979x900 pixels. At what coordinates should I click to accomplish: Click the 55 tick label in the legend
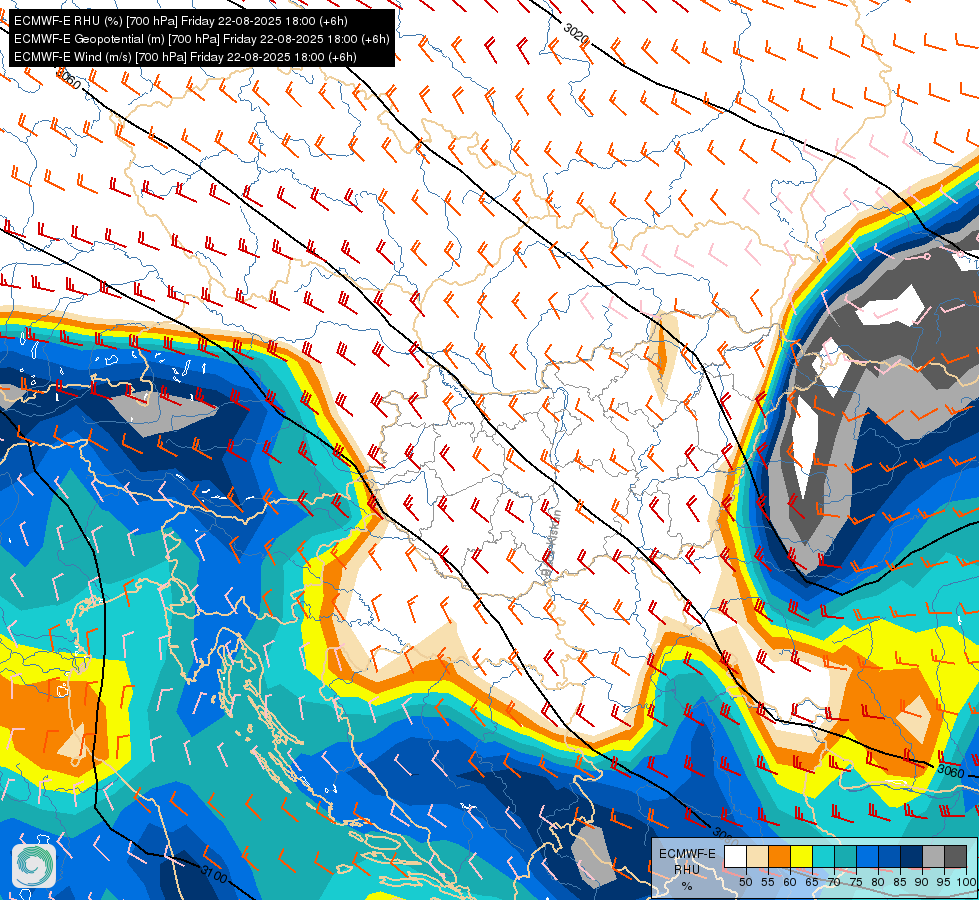point(768,882)
